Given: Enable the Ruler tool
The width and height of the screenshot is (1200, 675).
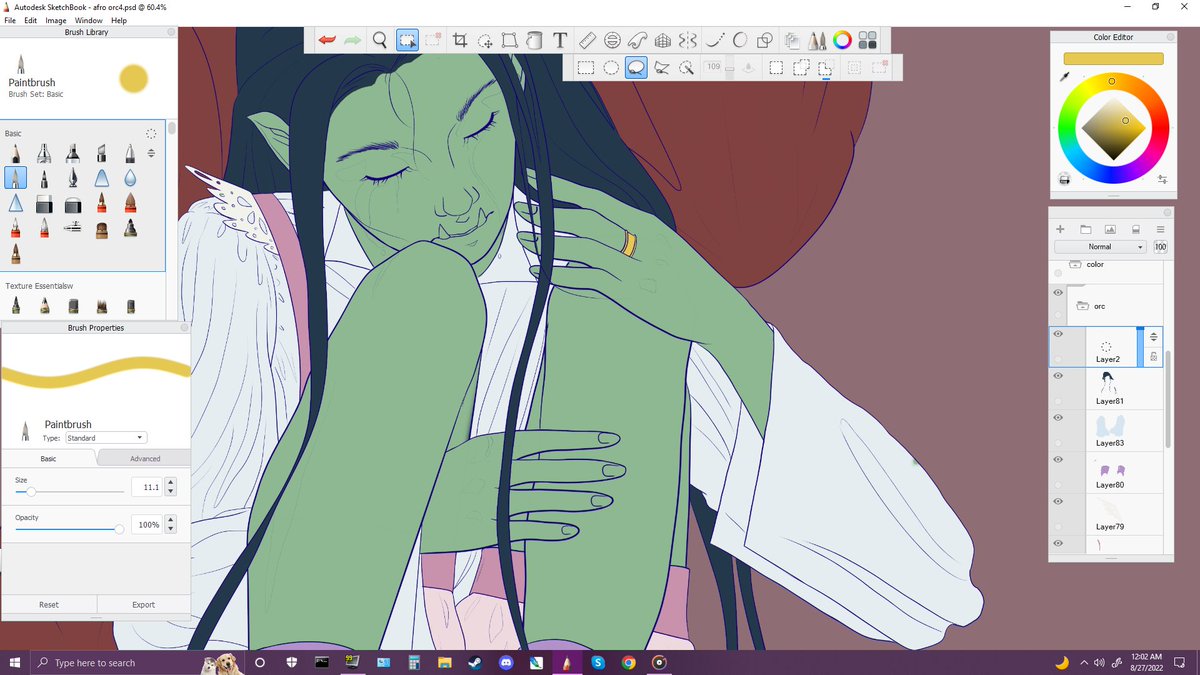Looking at the screenshot, I should point(587,41).
